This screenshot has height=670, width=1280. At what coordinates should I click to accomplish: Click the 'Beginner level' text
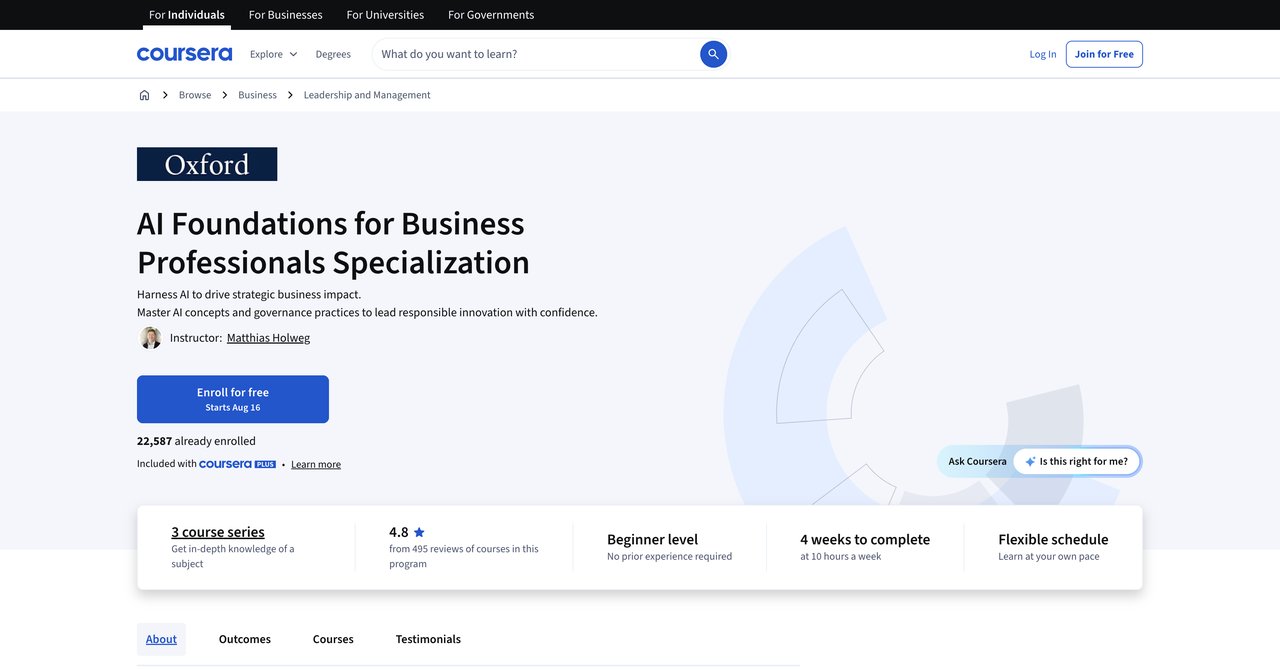tap(652, 539)
